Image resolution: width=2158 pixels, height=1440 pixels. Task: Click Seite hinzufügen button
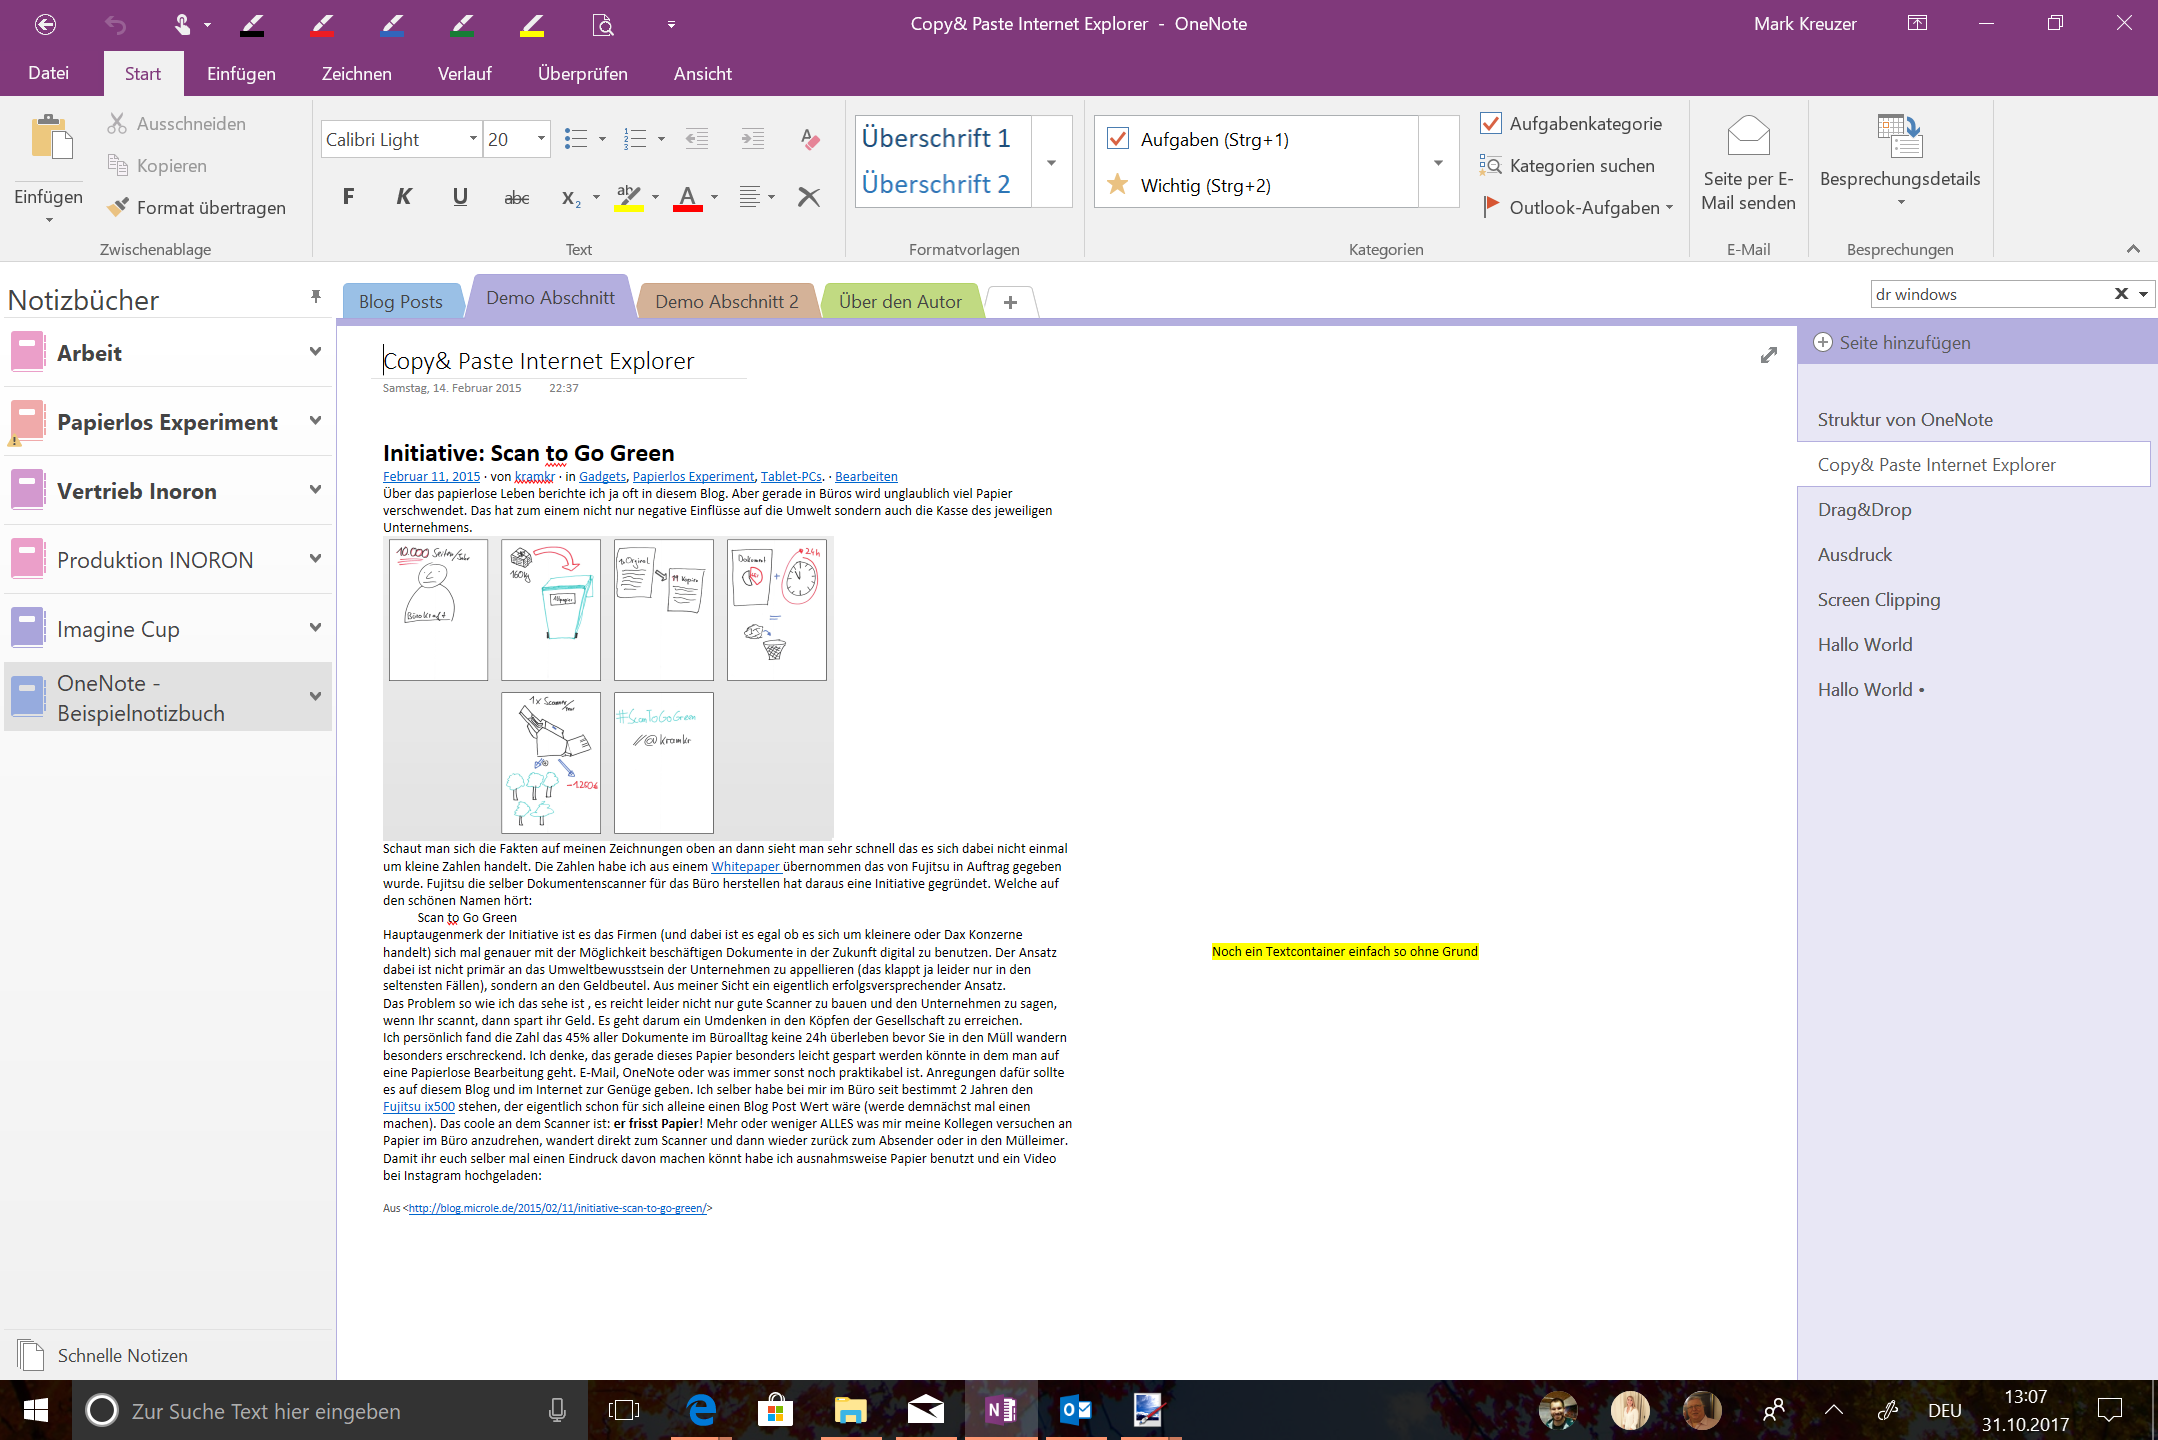(x=1891, y=343)
